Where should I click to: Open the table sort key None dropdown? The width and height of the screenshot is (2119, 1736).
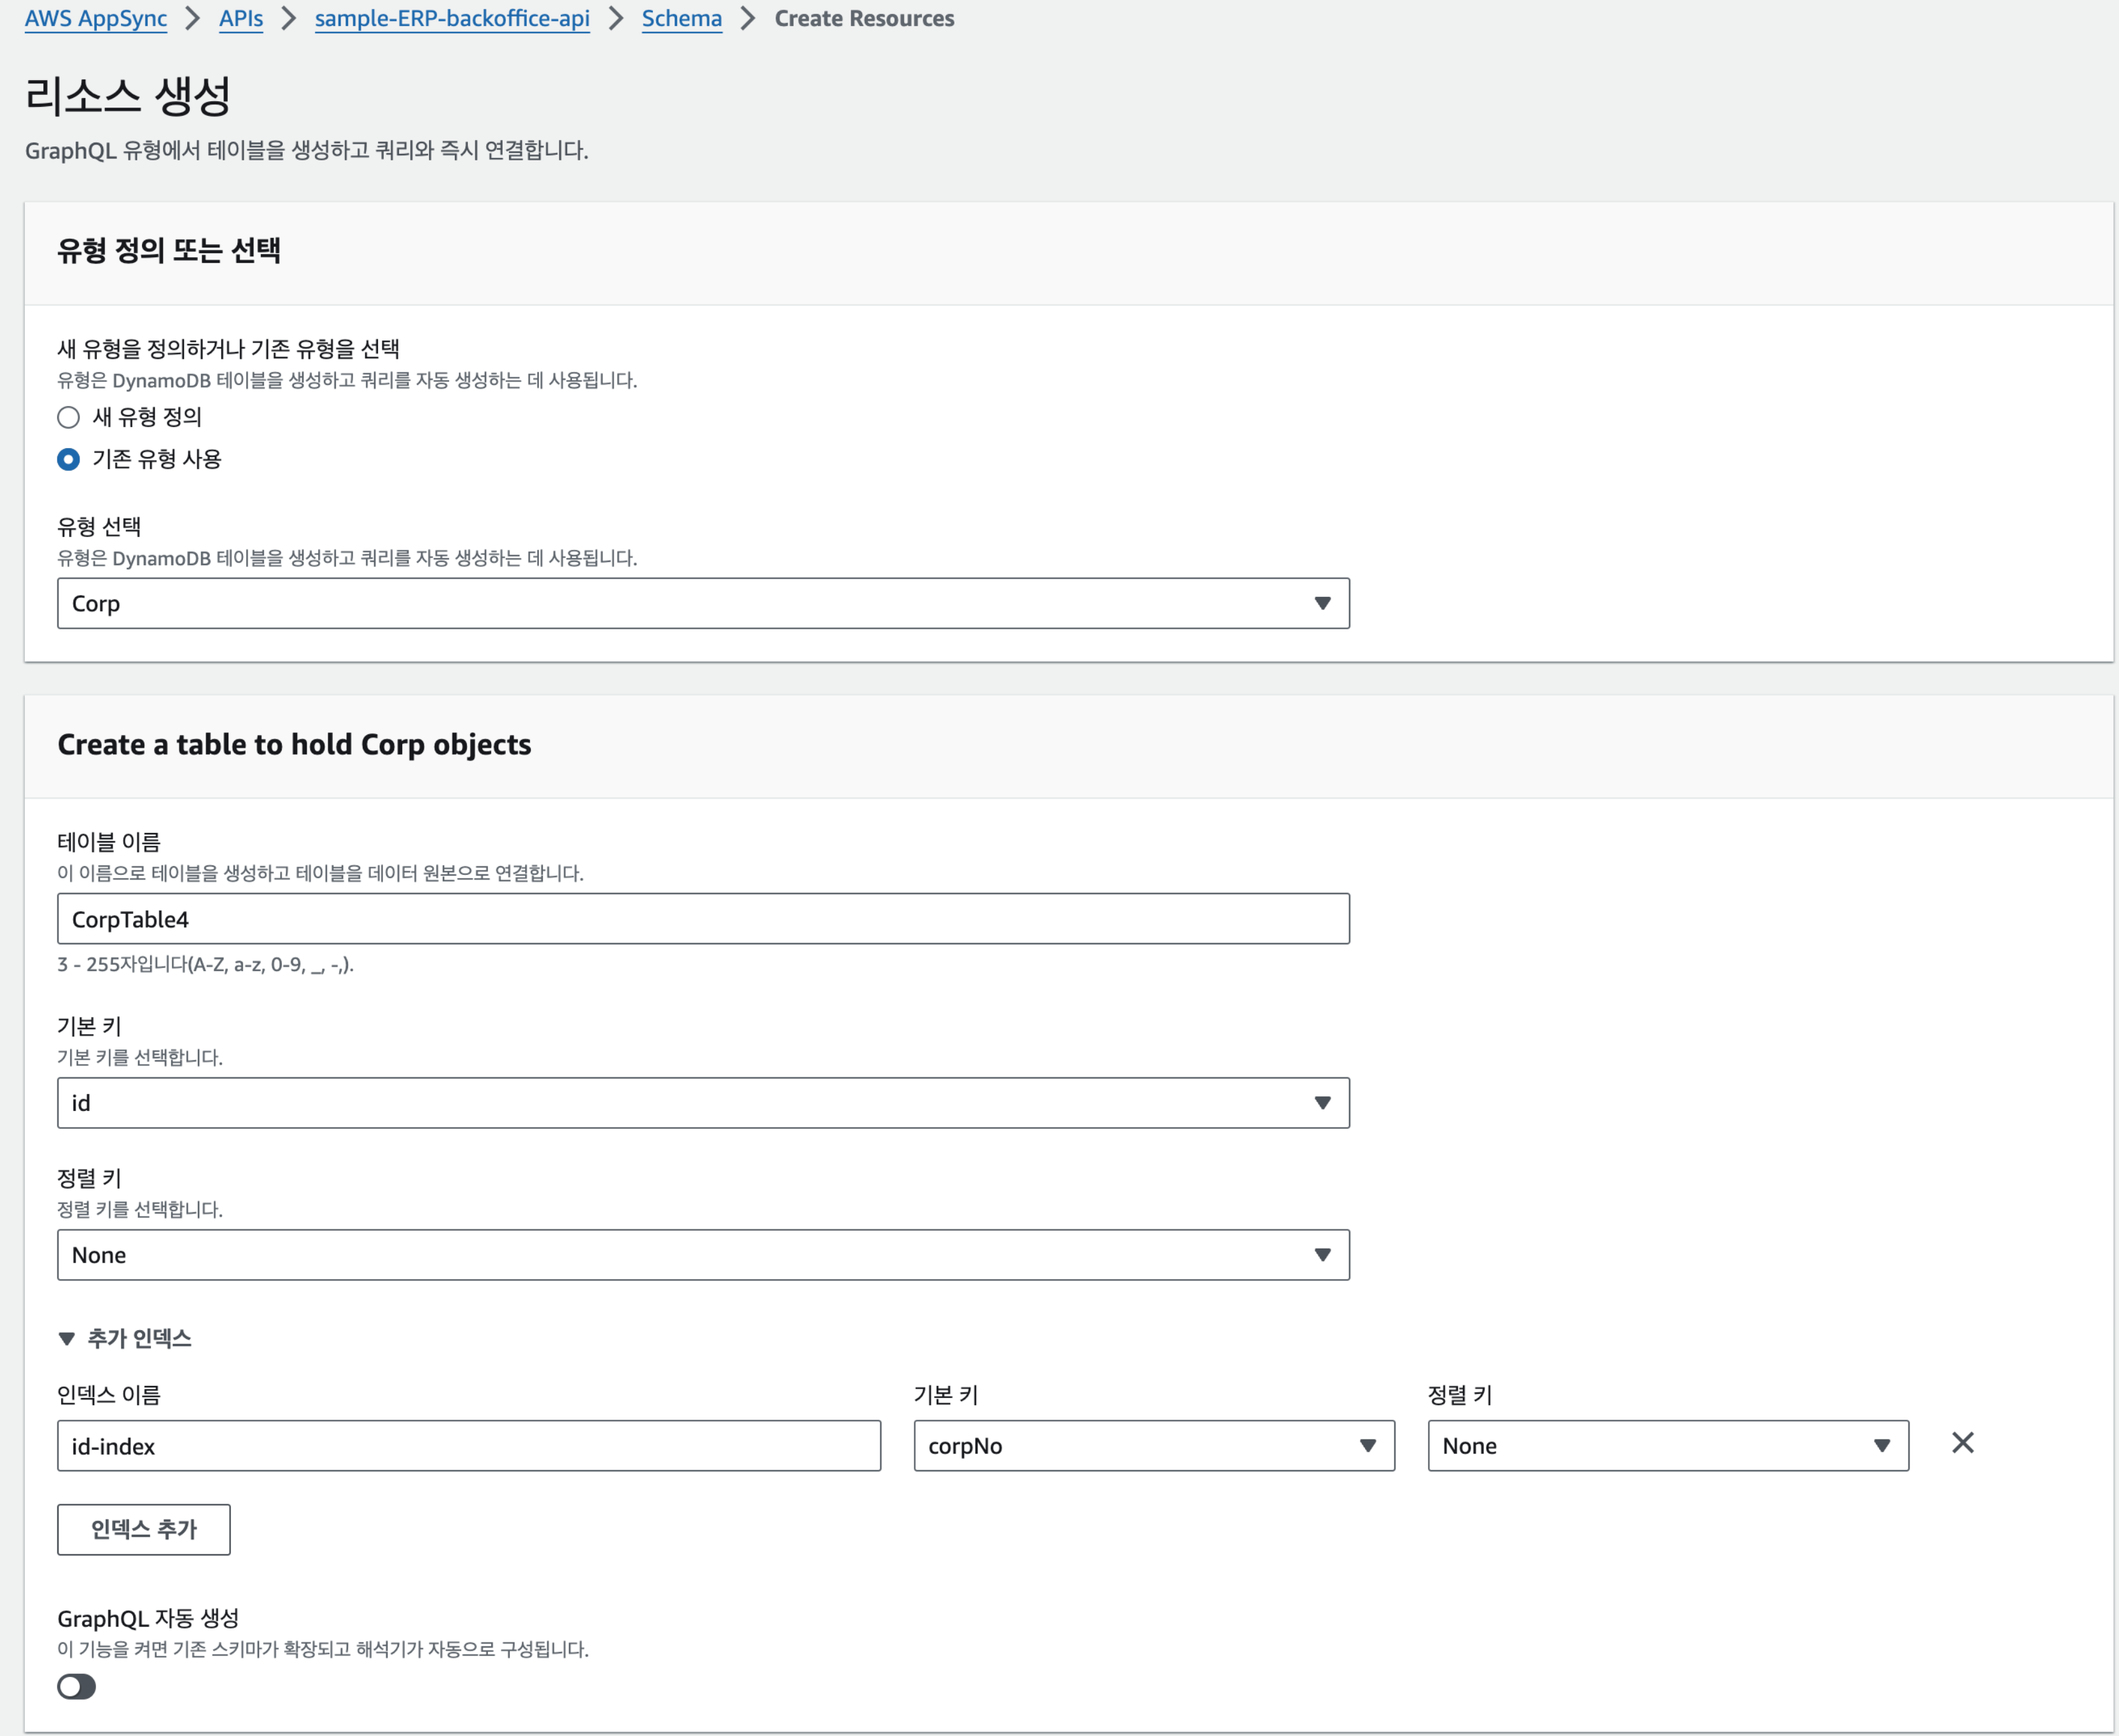tap(702, 1255)
